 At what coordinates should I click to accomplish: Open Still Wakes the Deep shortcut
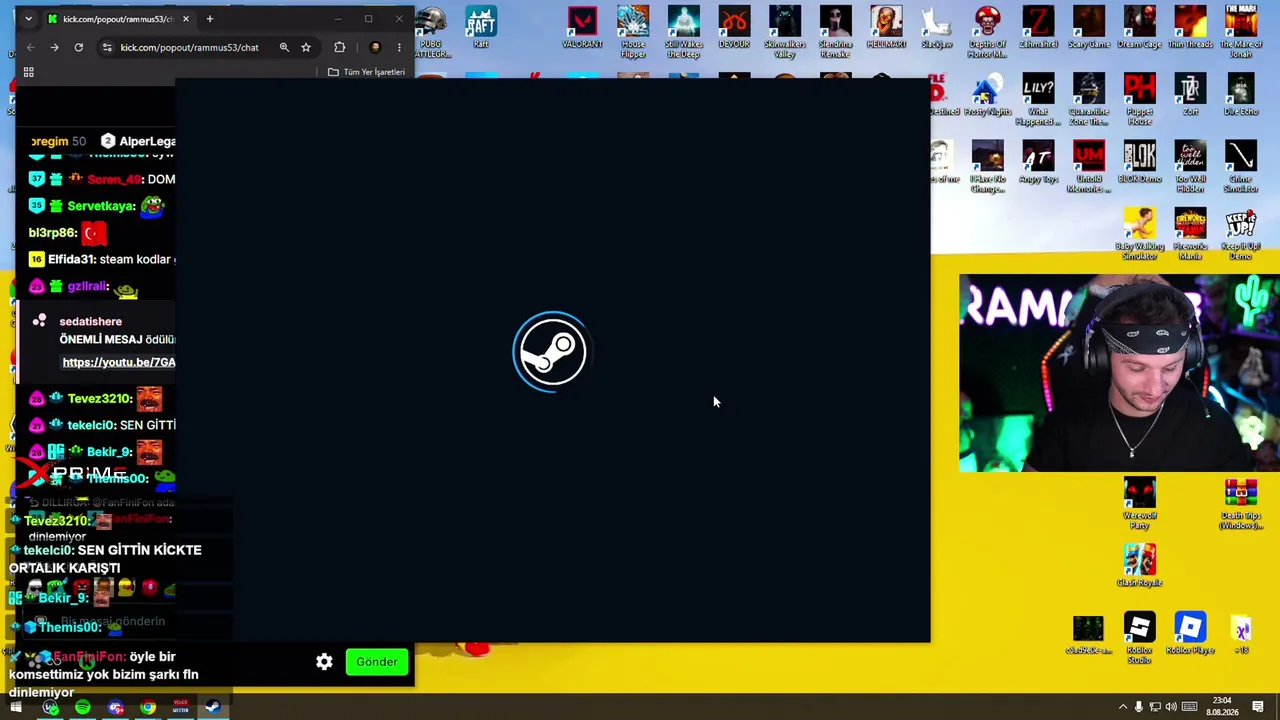click(x=684, y=31)
